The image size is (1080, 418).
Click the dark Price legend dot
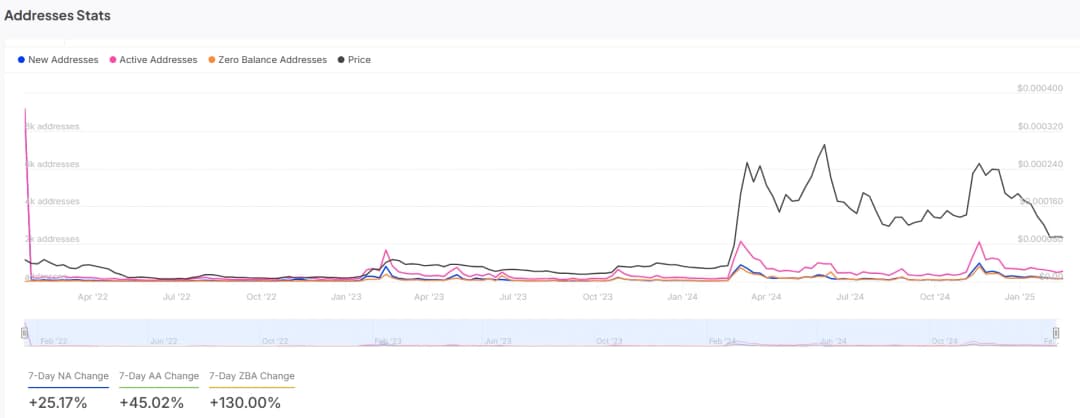341,60
